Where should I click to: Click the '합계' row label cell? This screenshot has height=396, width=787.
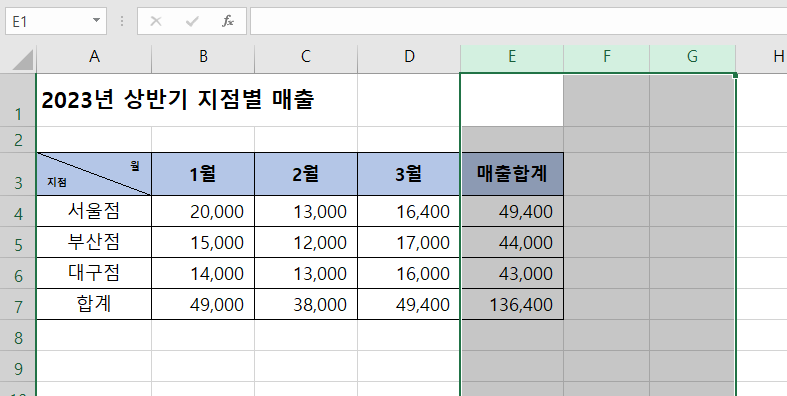tap(94, 304)
